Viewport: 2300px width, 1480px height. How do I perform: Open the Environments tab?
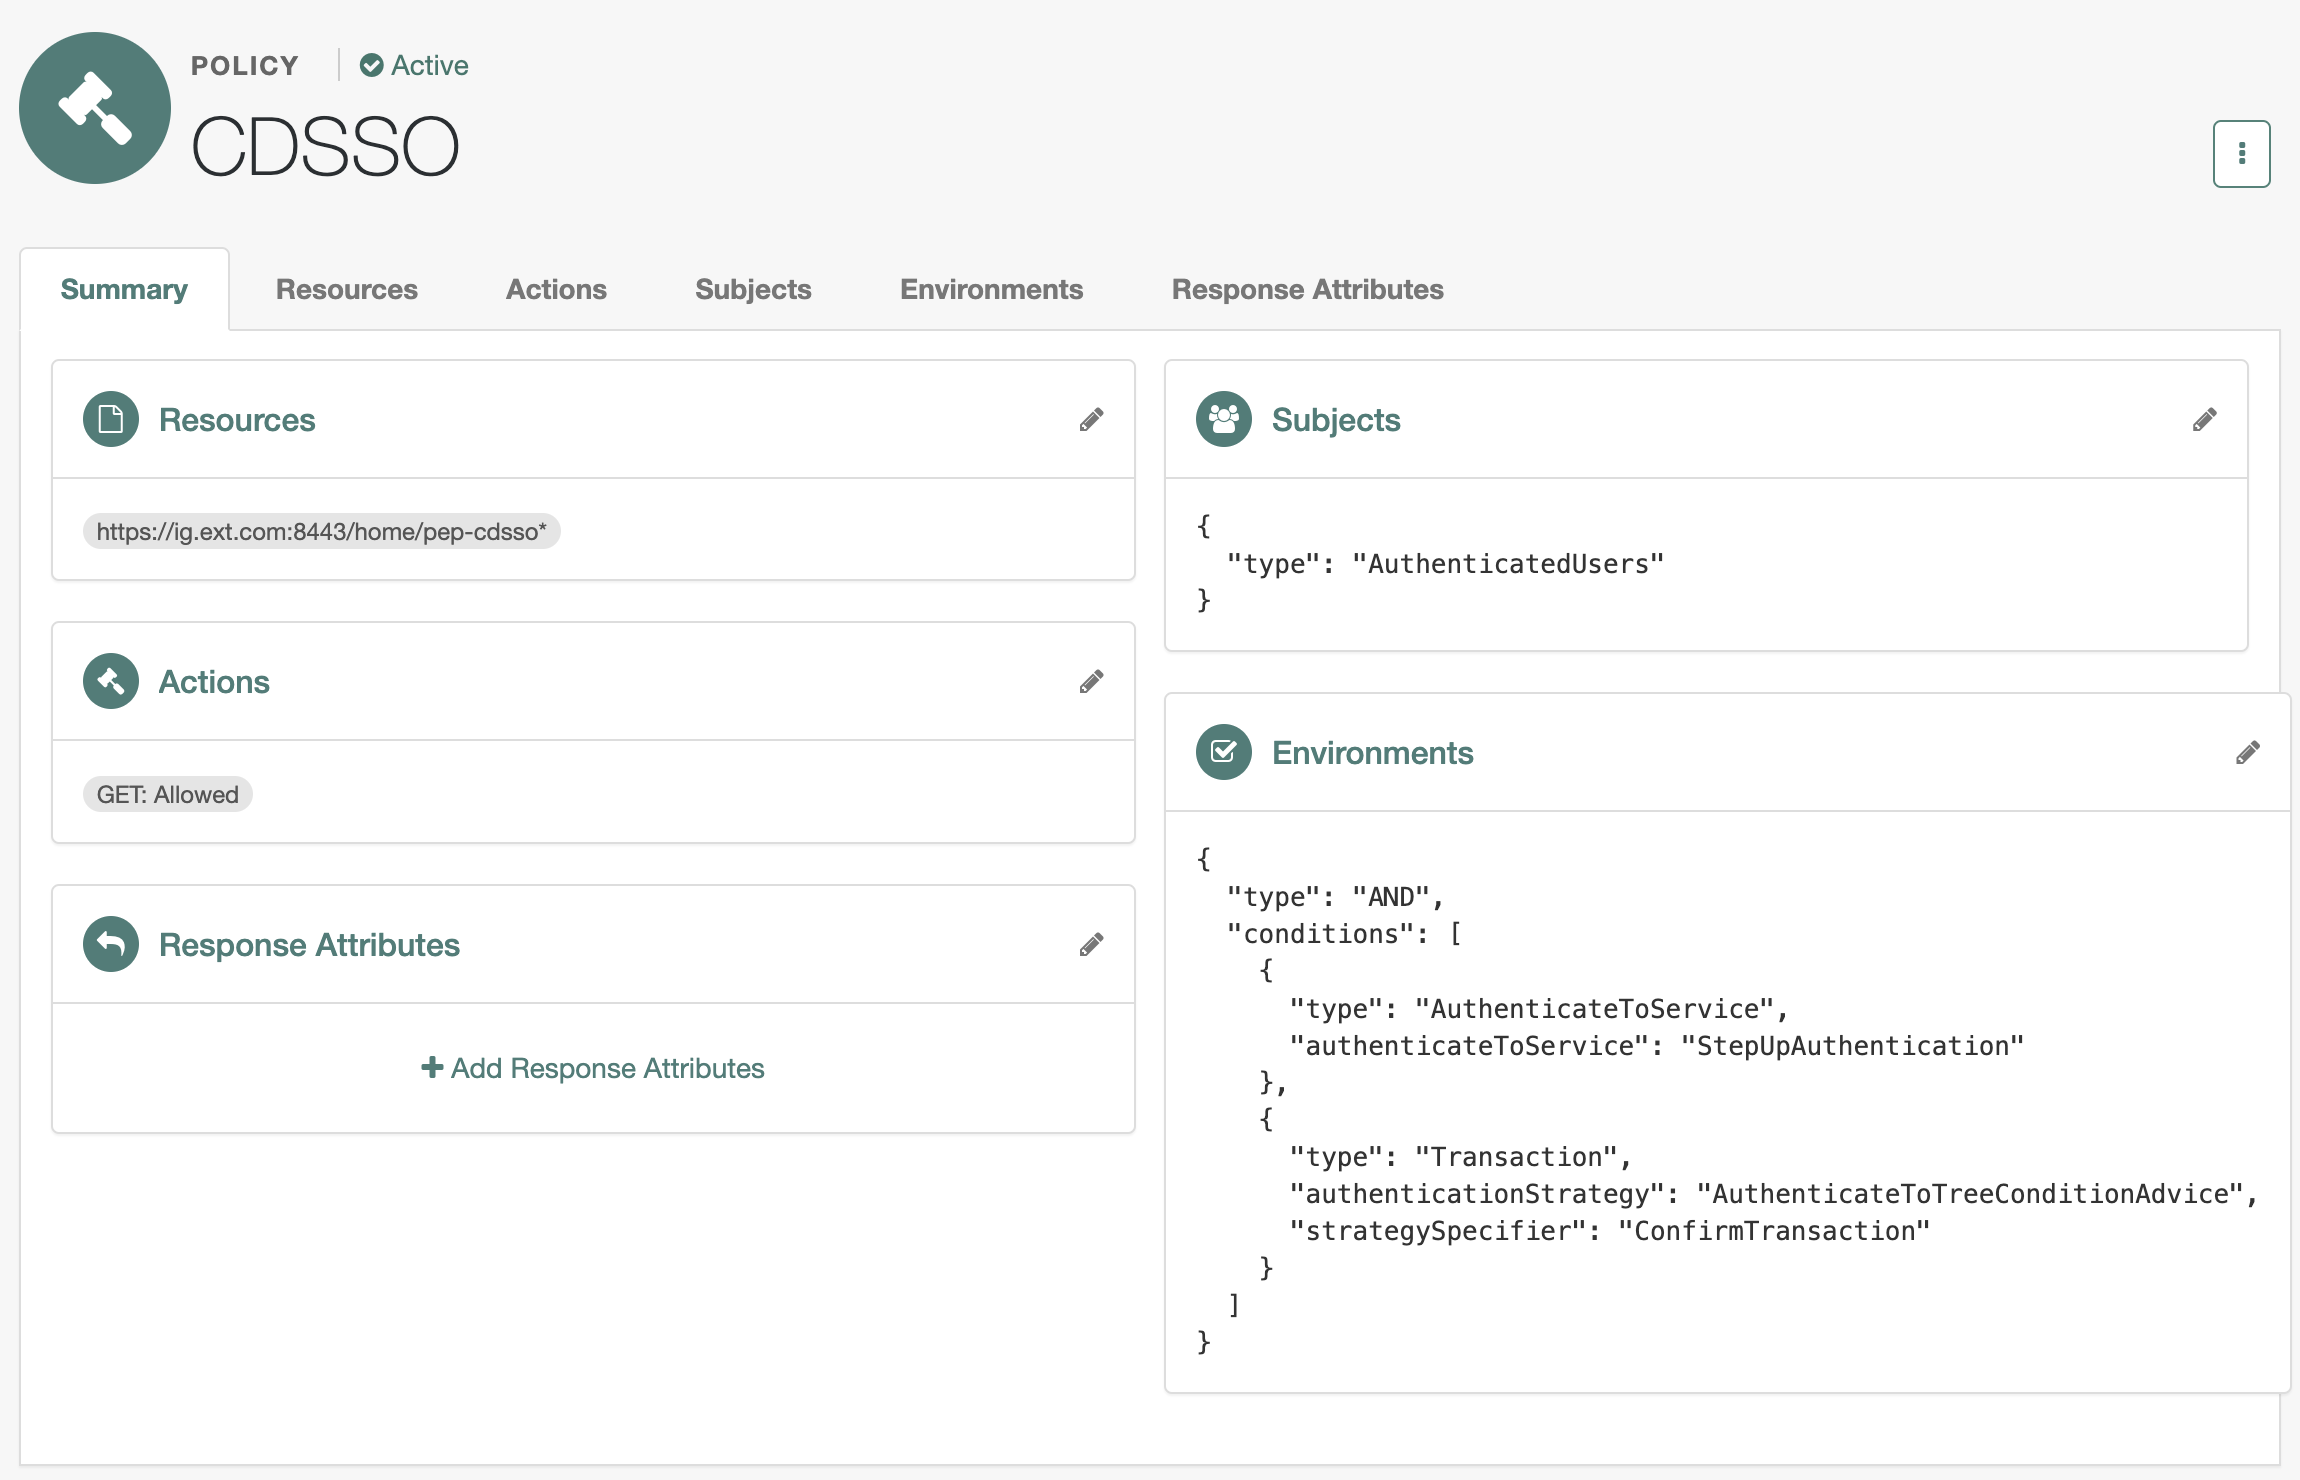(991, 290)
